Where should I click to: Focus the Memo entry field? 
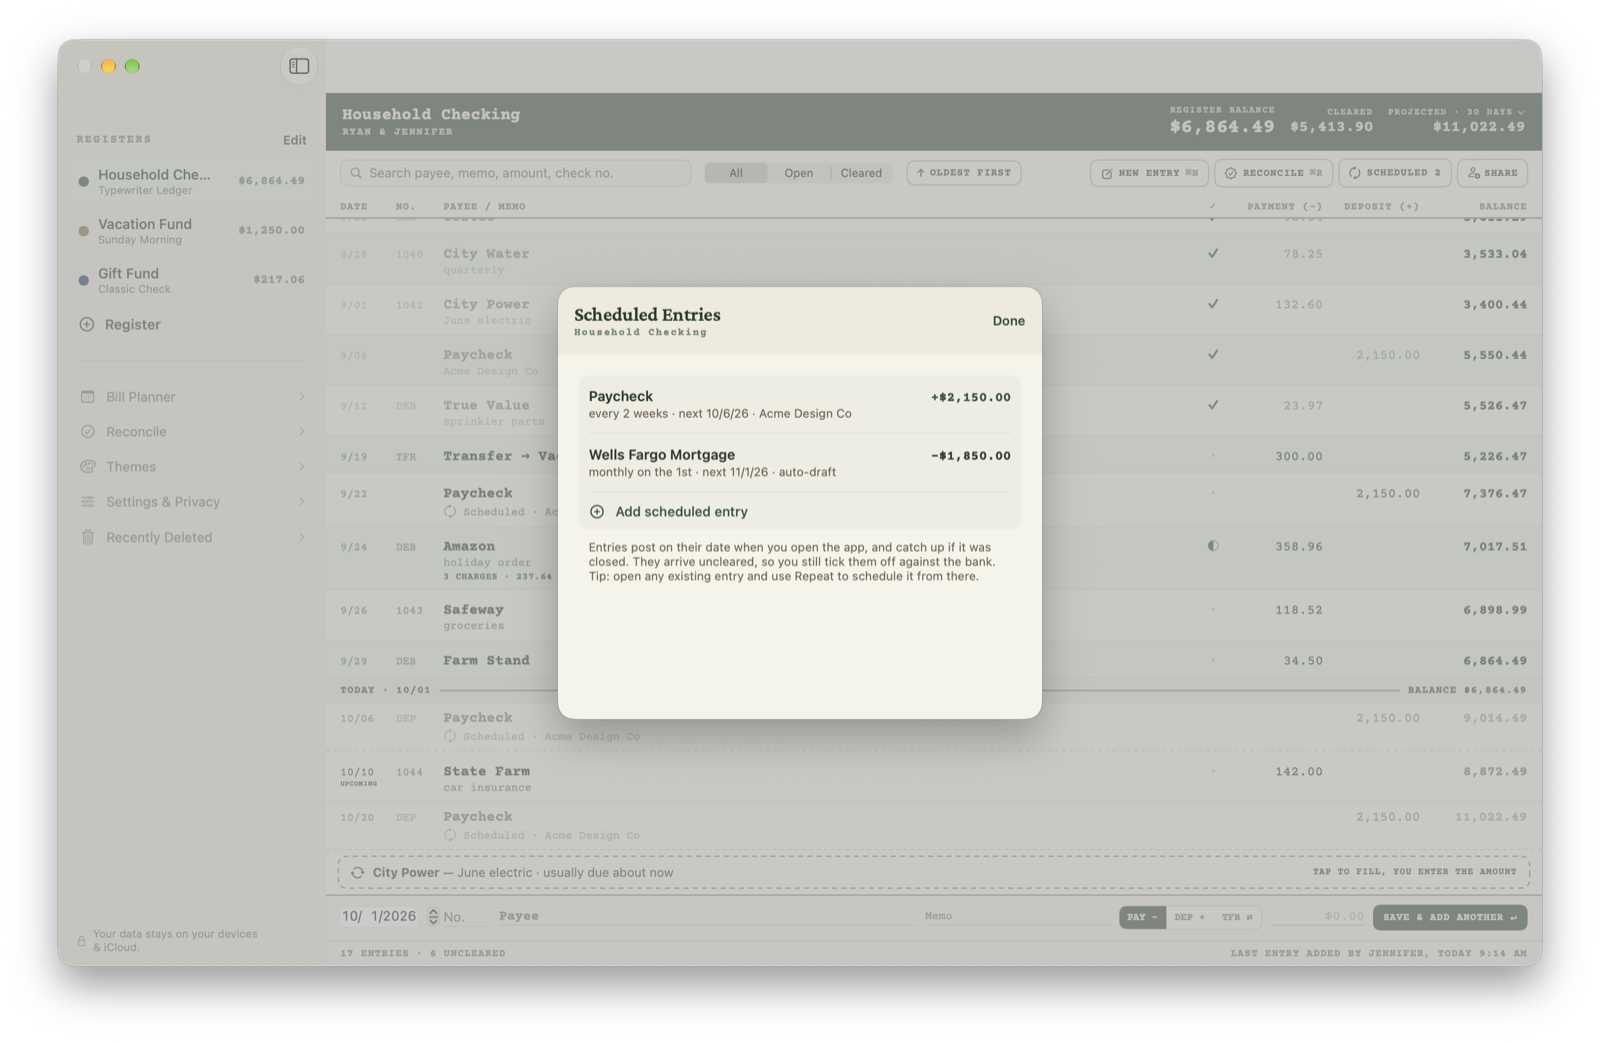[1018, 916]
